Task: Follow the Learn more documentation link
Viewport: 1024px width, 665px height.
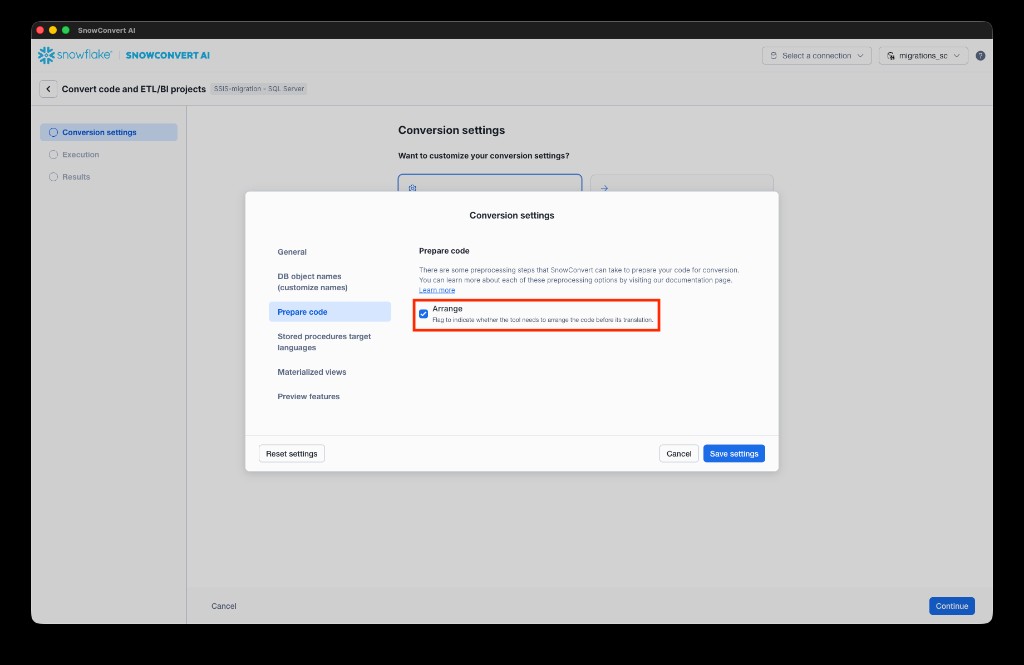Action: (437, 290)
